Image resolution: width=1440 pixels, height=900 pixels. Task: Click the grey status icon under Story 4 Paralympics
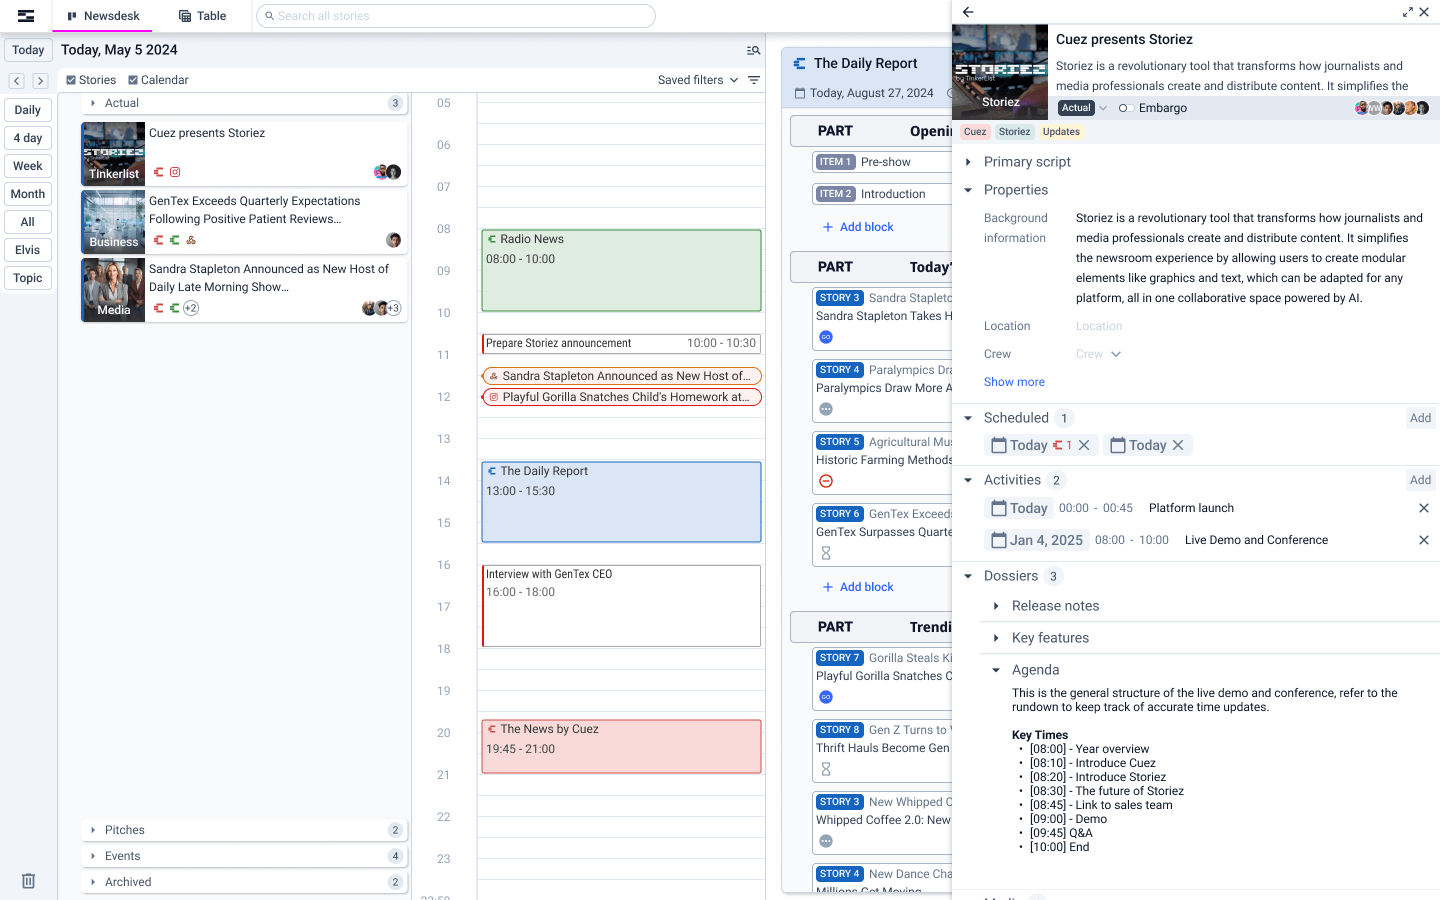point(826,409)
